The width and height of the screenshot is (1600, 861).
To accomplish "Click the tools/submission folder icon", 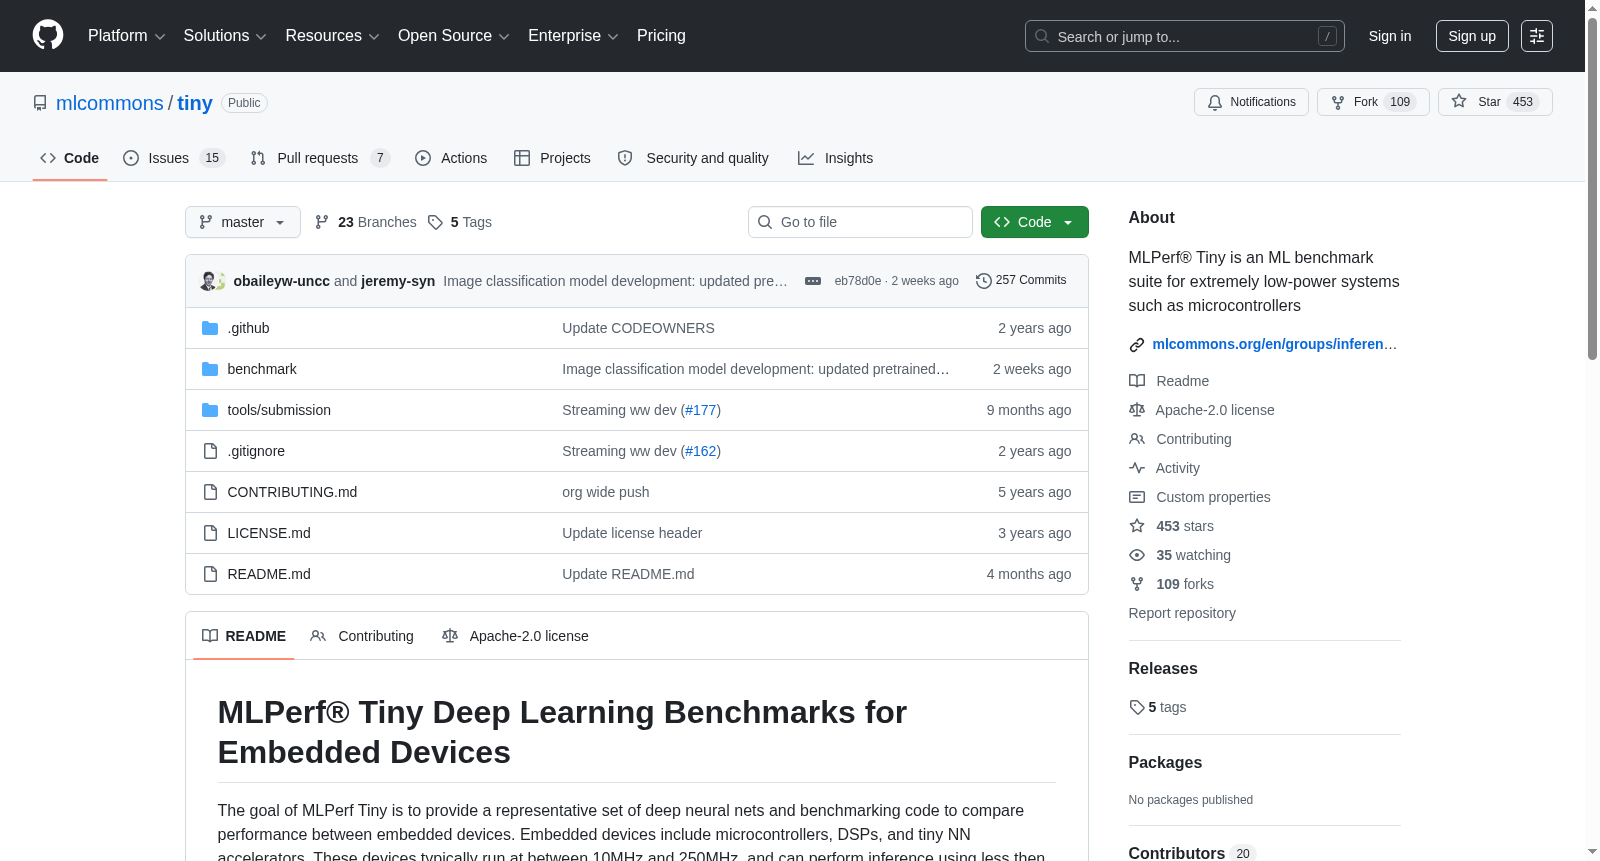I will click(210, 410).
